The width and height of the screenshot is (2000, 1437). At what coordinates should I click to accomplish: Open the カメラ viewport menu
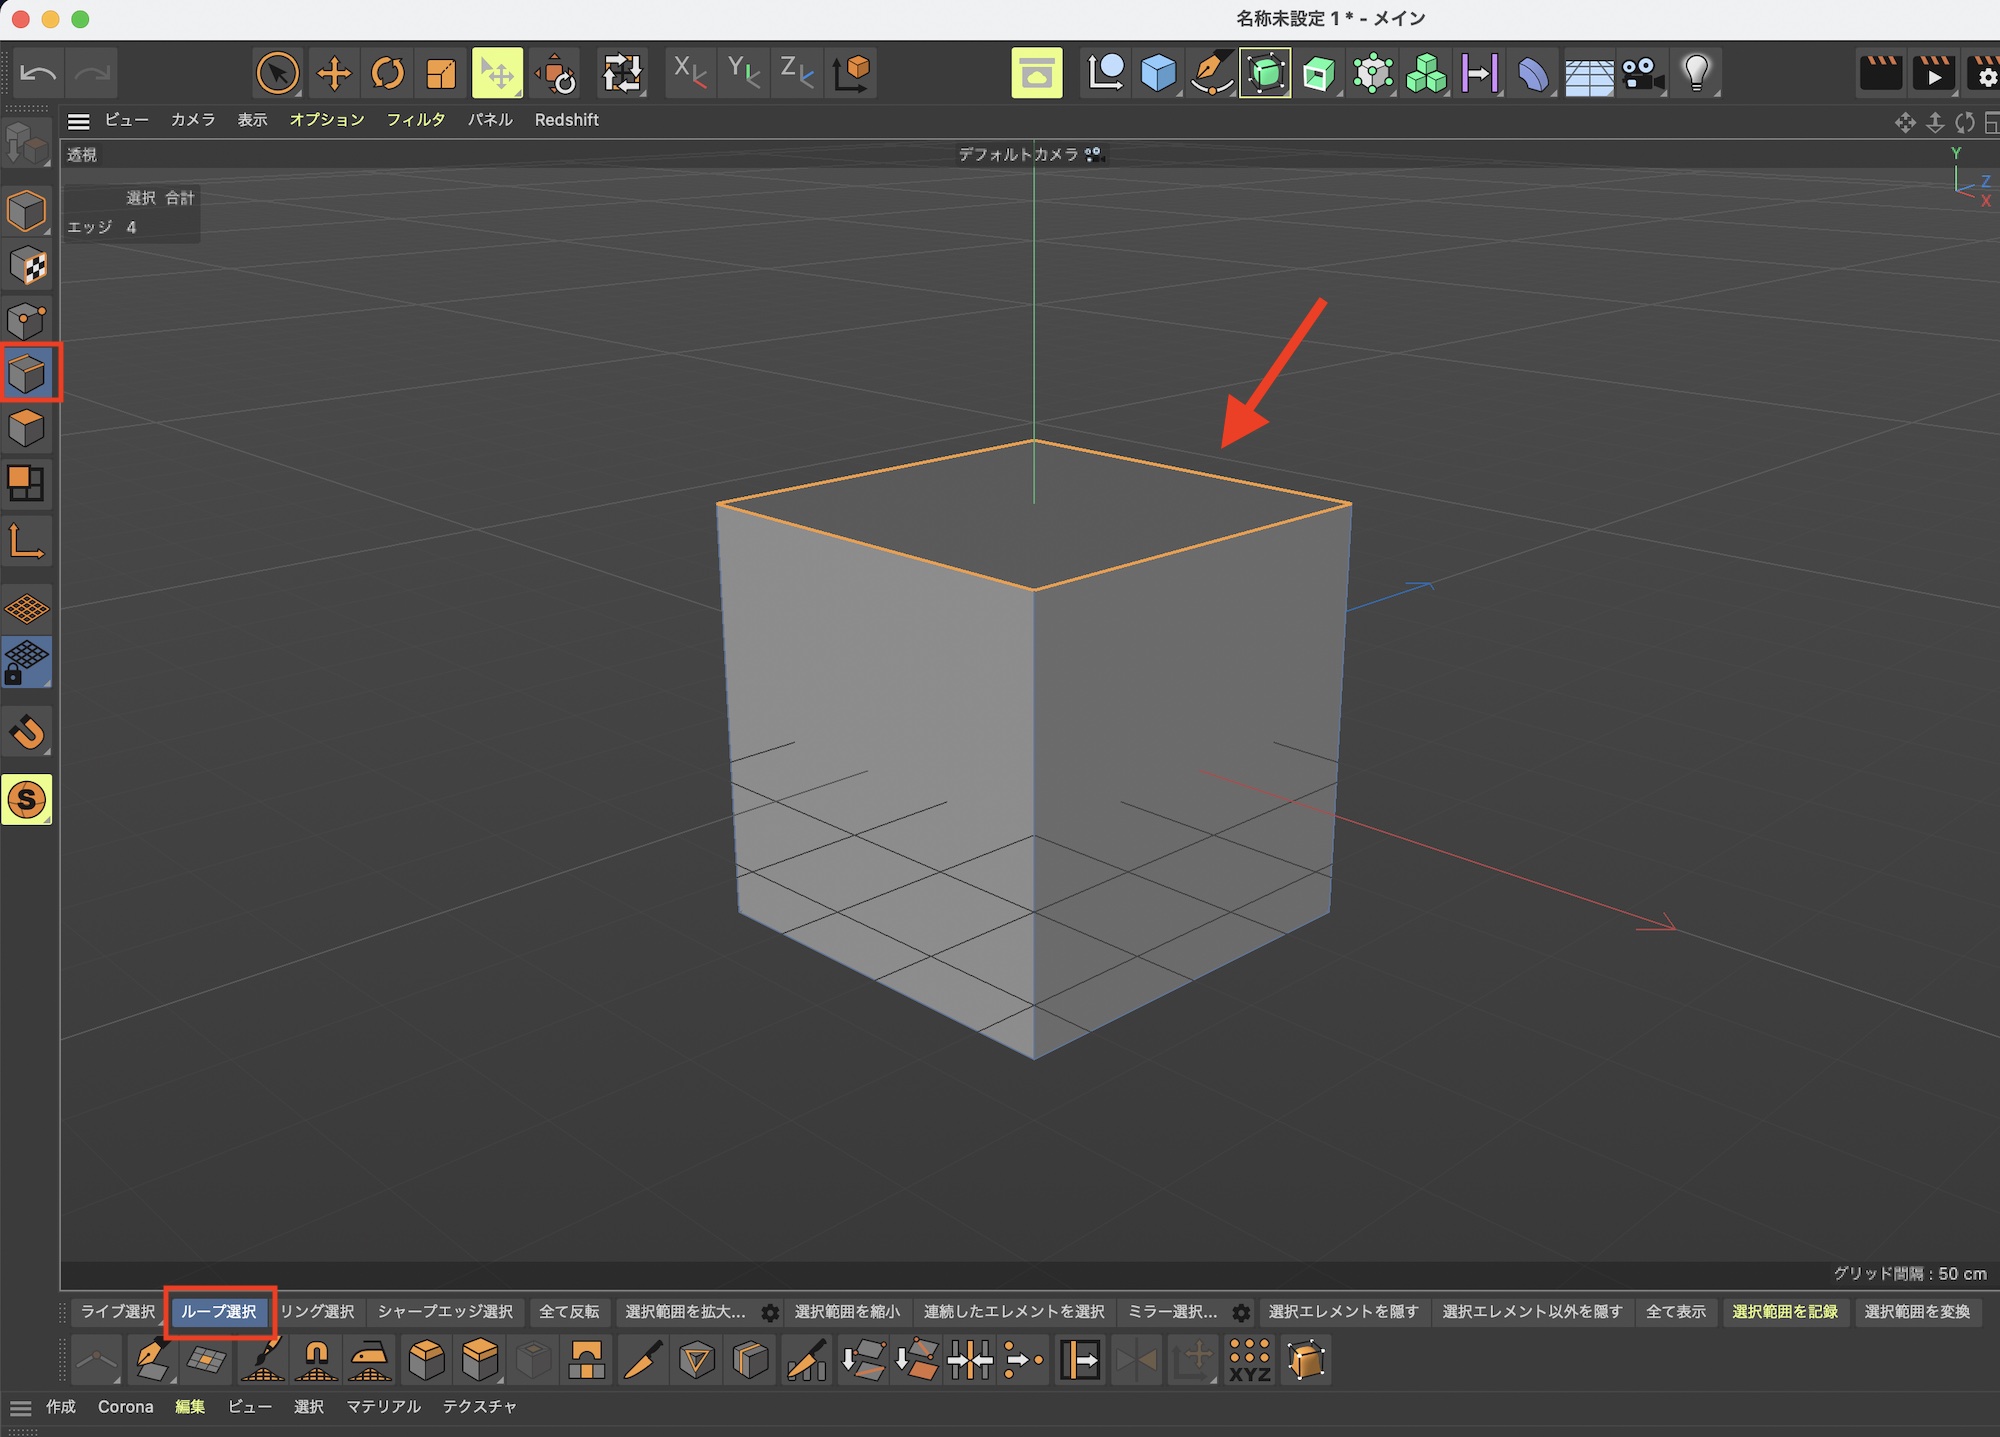192,120
